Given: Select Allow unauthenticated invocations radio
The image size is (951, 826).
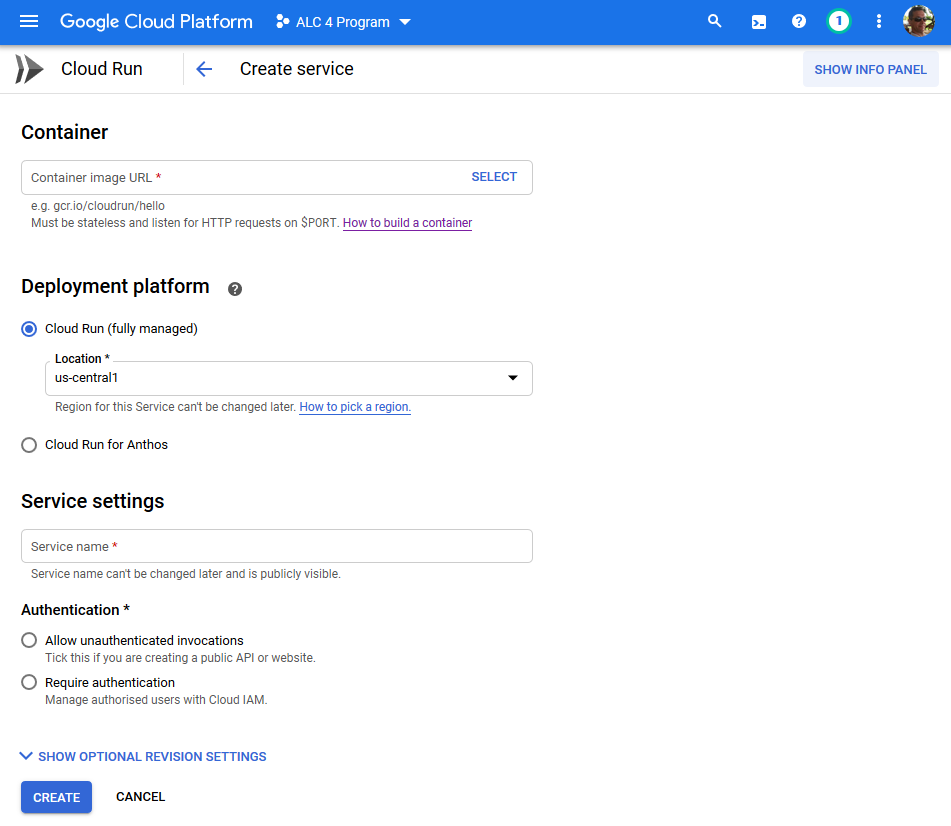Looking at the screenshot, I should pos(29,640).
